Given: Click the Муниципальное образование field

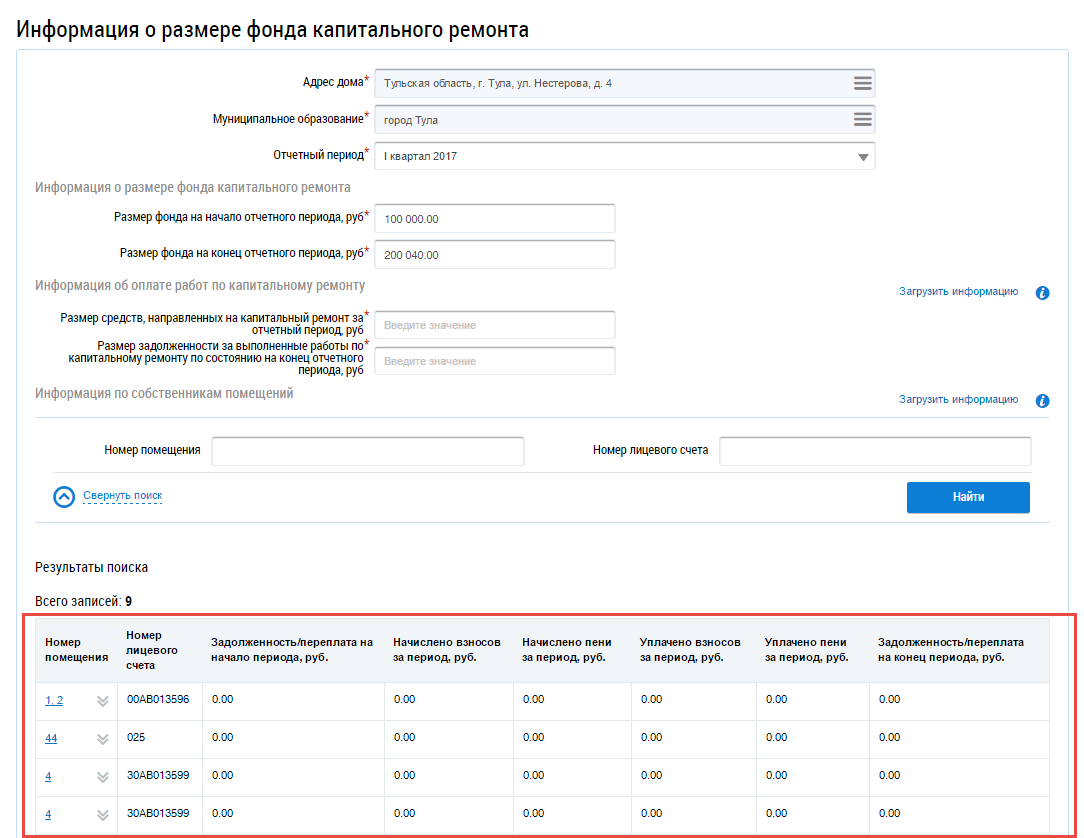Looking at the screenshot, I should [625, 119].
